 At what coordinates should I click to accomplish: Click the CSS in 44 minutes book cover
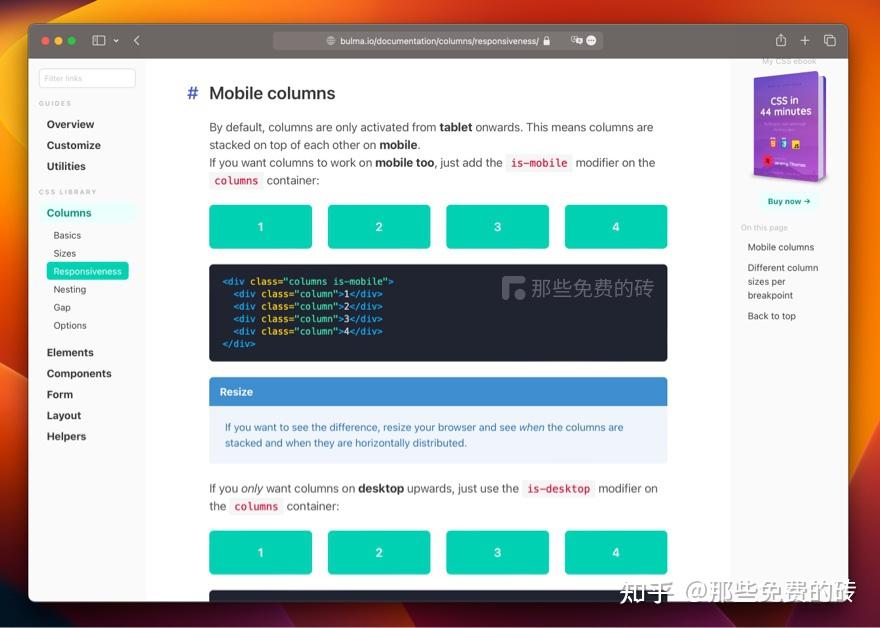[x=789, y=125]
